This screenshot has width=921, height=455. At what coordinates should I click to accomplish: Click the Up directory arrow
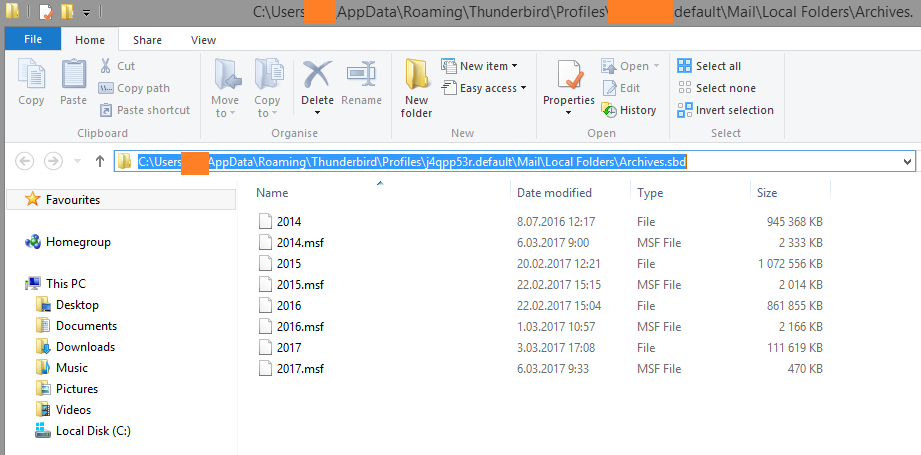[99, 161]
